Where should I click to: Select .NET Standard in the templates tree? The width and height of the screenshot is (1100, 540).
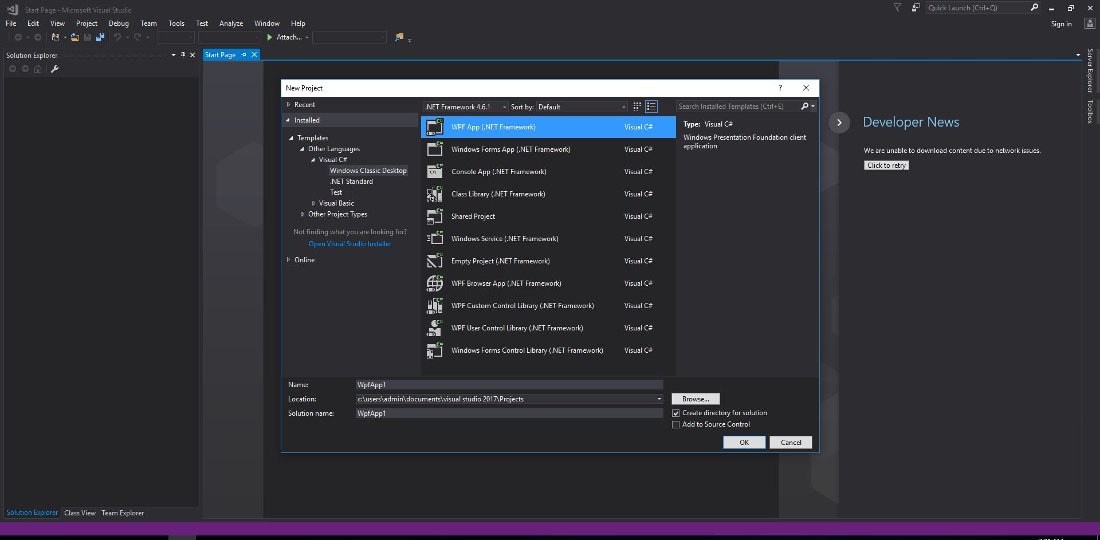pos(351,182)
